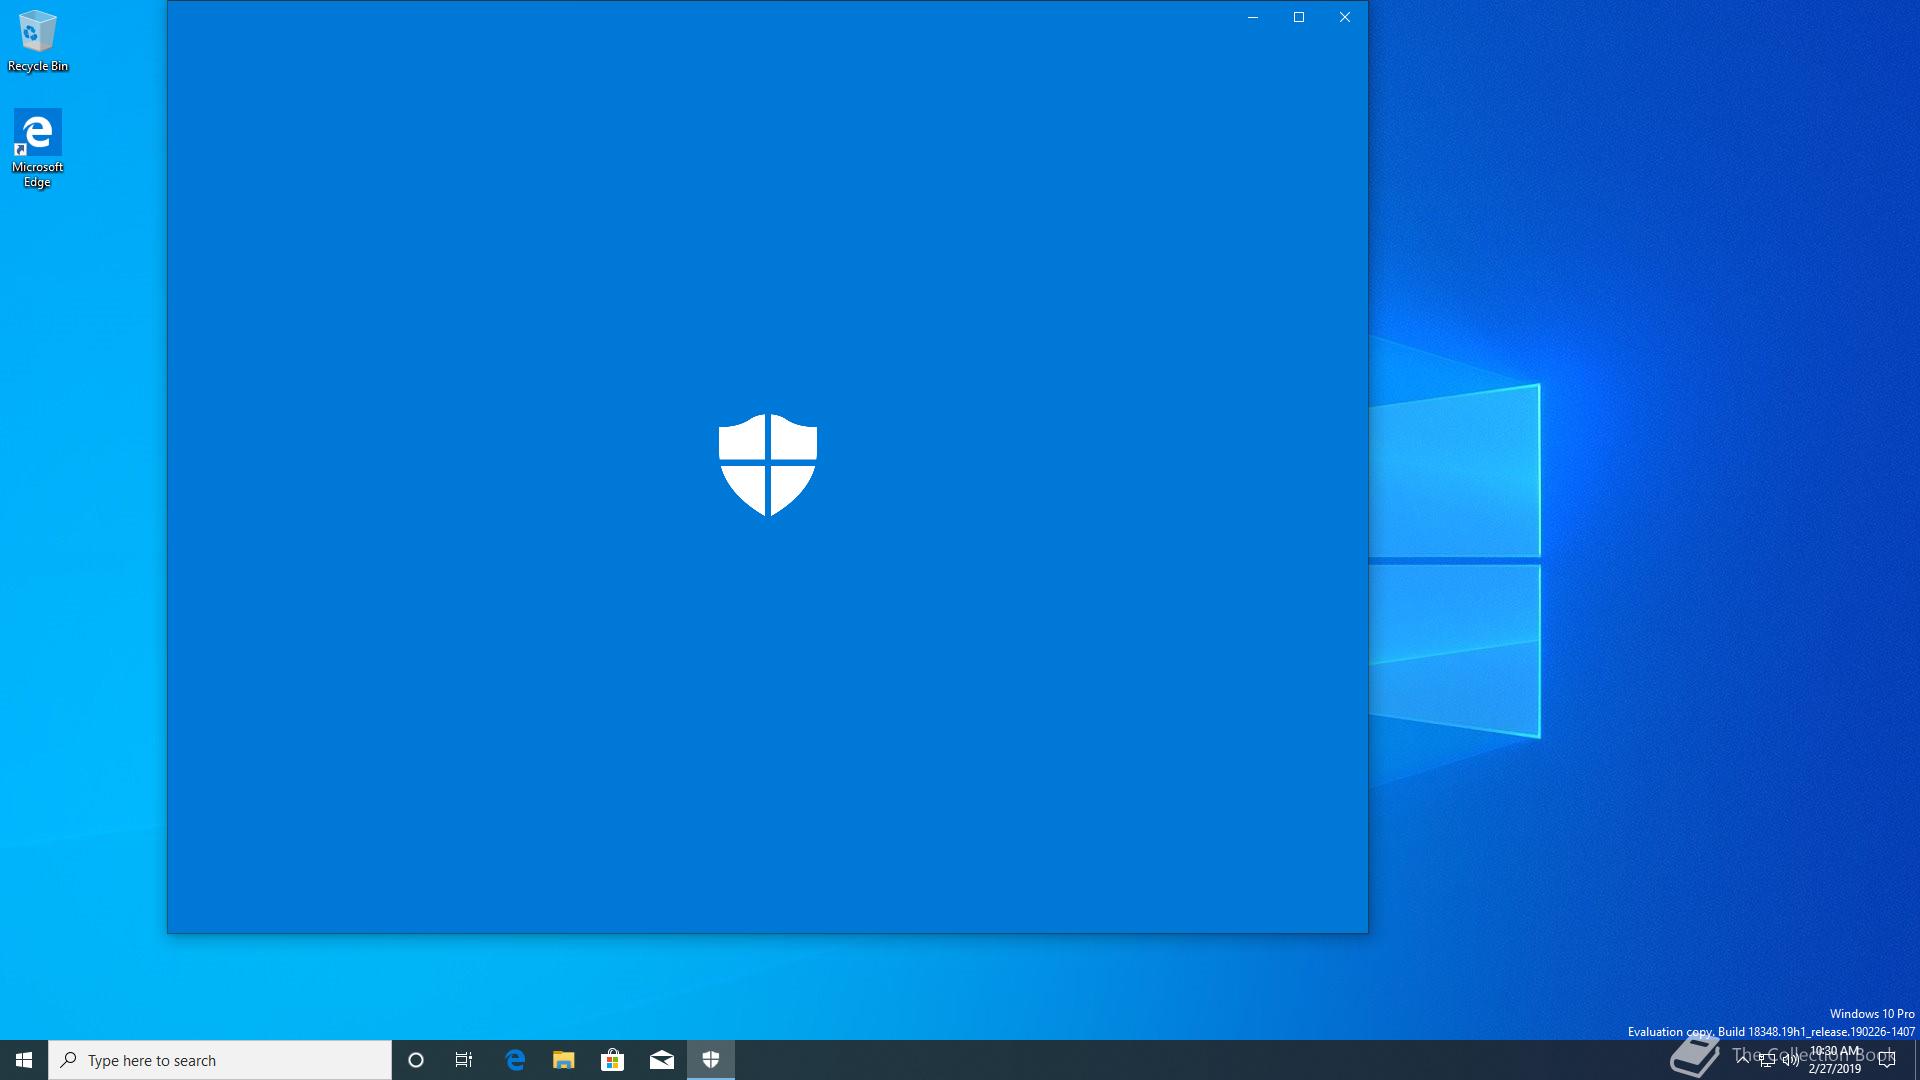The width and height of the screenshot is (1920, 1080).
Task: Open the Action Center notifications icon
Action: coord(1887,1060)
